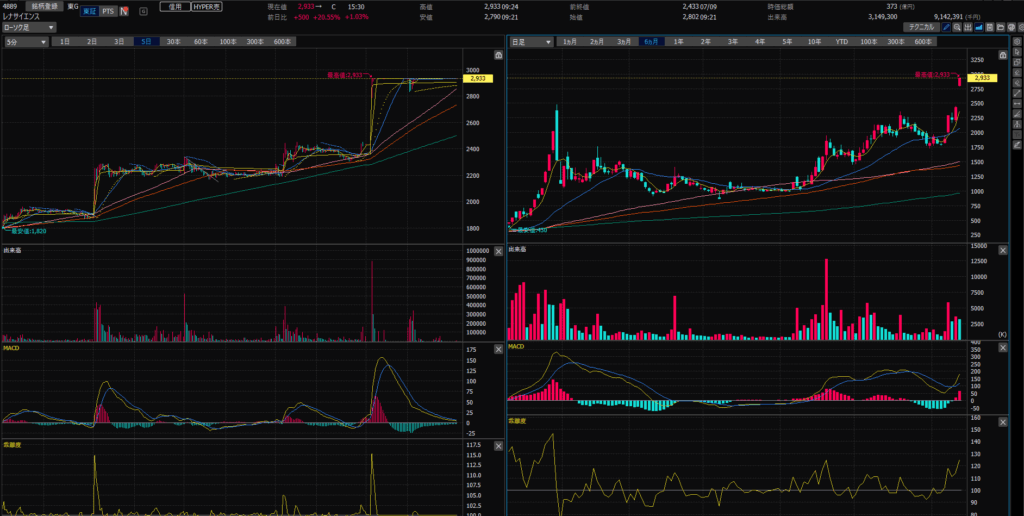Select the 2ヵ月 range tab
1024x516 pixels.
(597, 42)
